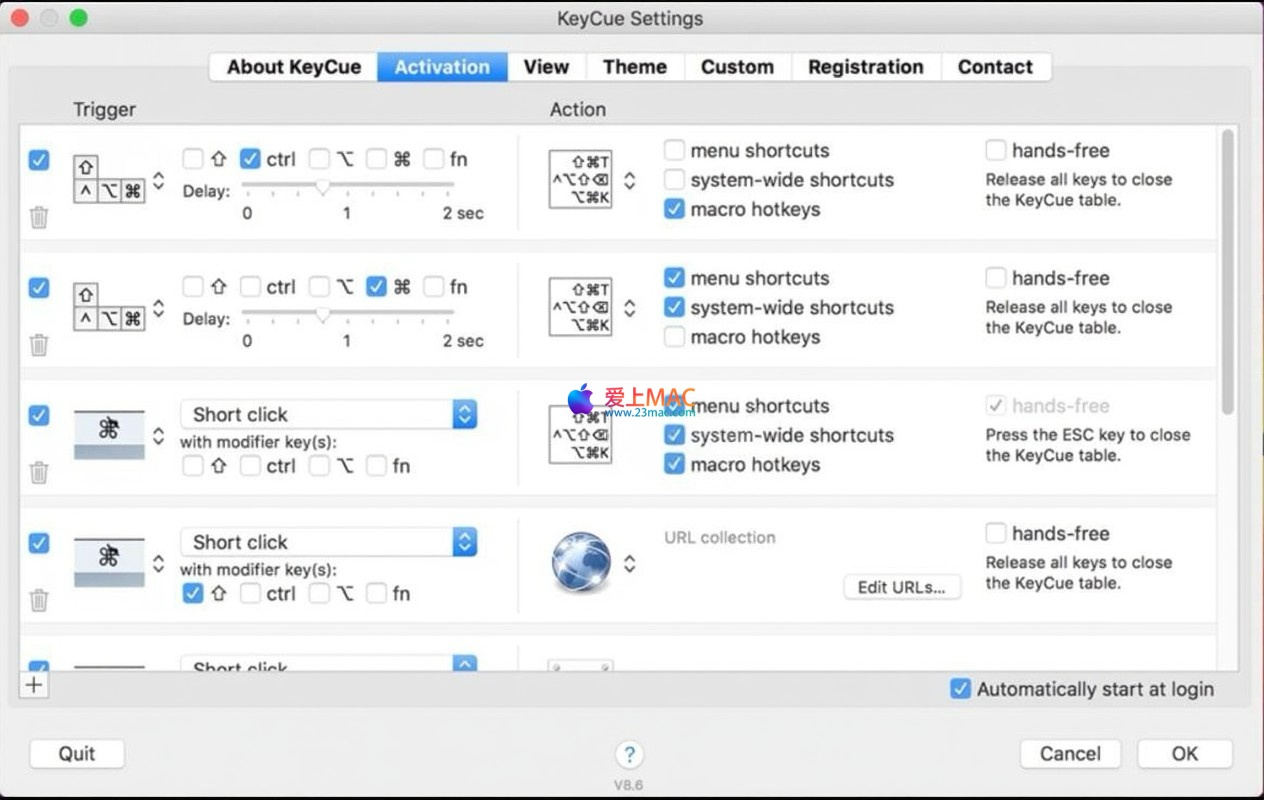Screen dimensions: 1264x800
Task: Enable hands-free for the second trigger
Action: coord(995,278)
